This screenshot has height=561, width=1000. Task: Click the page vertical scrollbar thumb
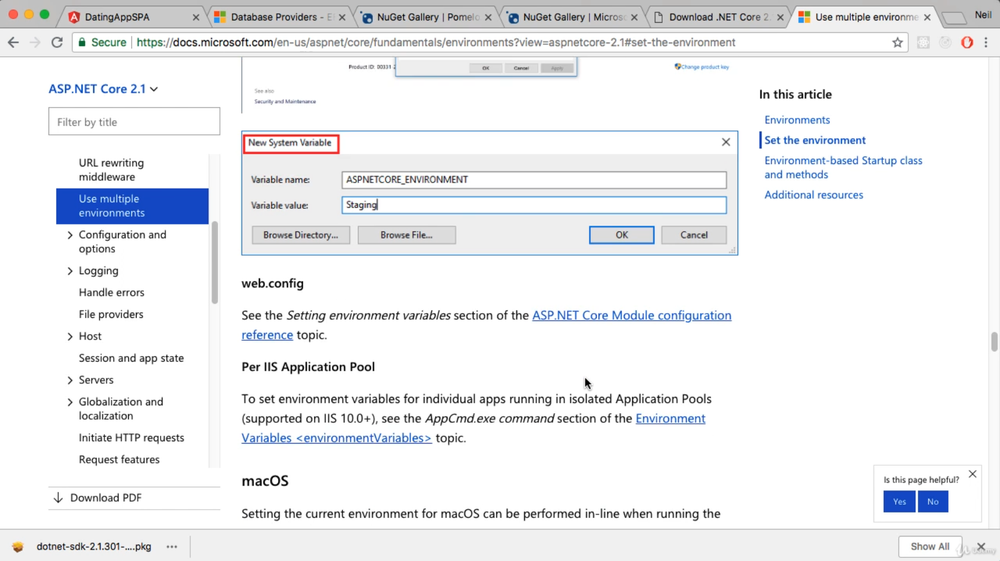coord(994,341)
